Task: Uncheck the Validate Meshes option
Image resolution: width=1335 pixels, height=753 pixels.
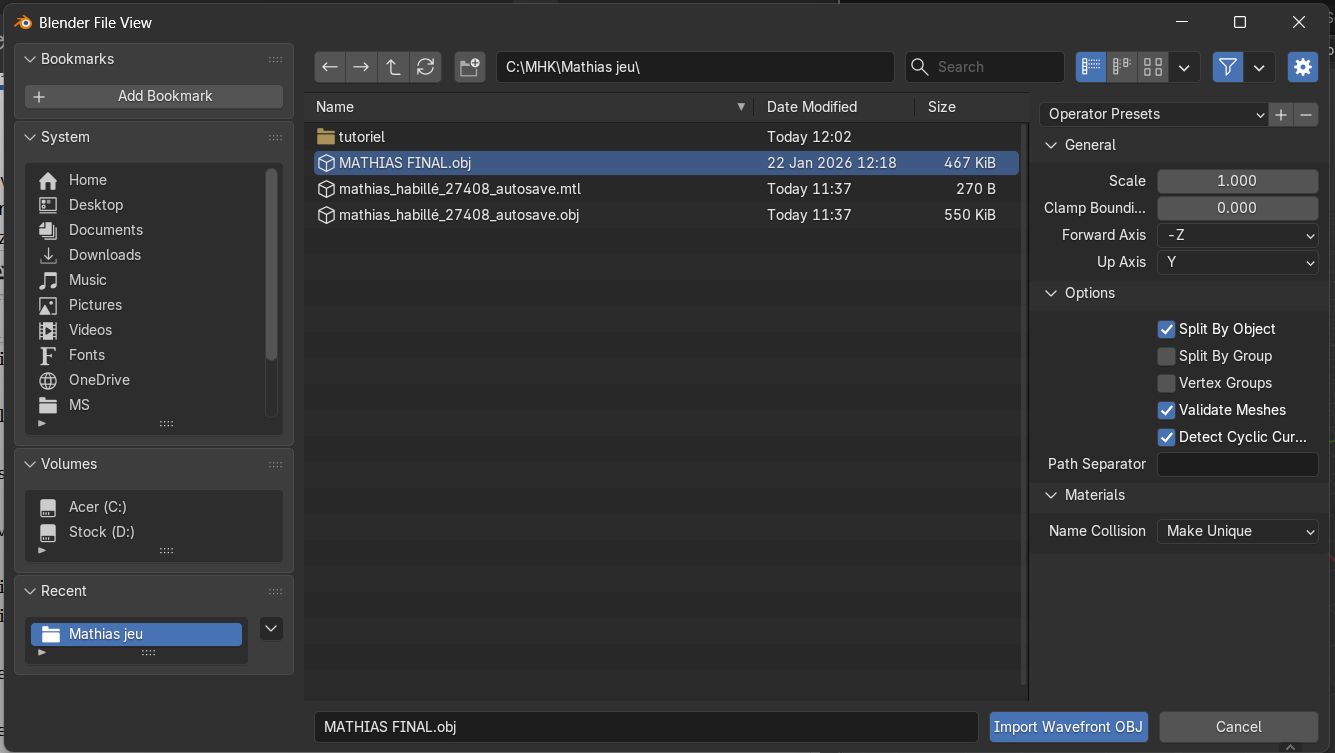Action: pyautogui.click(x=1166, y=410)
